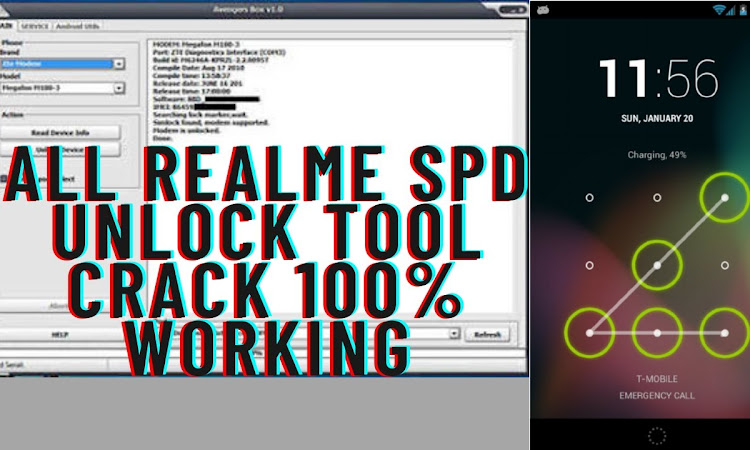This screenshot has width=750, height=450.
Task: Click the Unlock Device button
Action: click(x=60, y=150)
